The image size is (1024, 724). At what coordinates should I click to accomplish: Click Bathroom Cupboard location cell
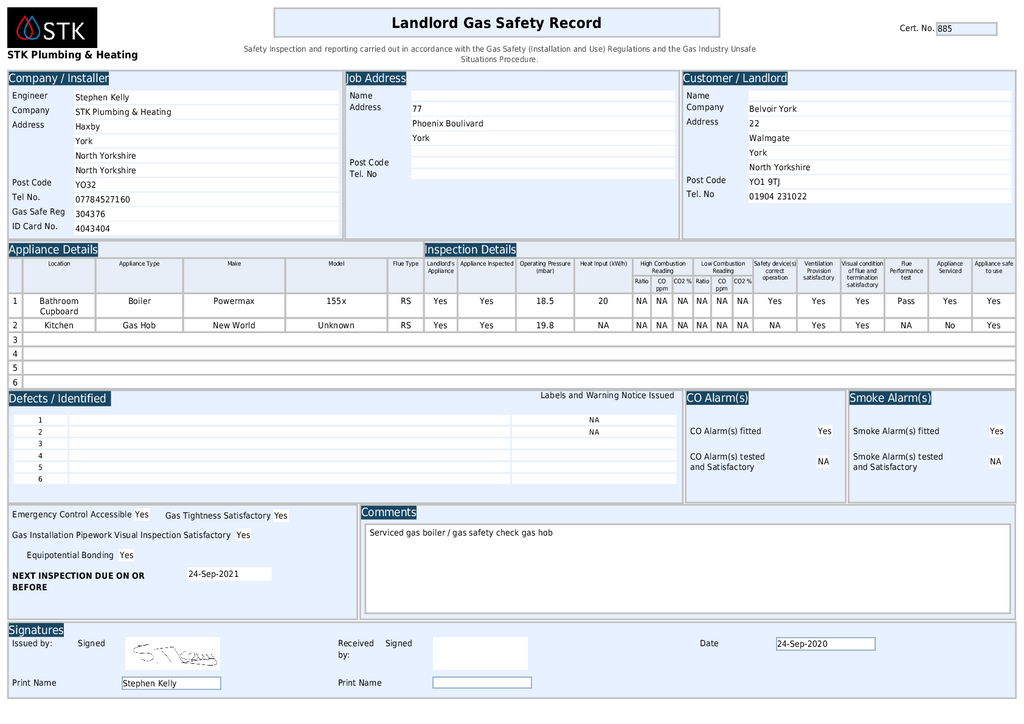point(59,306)
